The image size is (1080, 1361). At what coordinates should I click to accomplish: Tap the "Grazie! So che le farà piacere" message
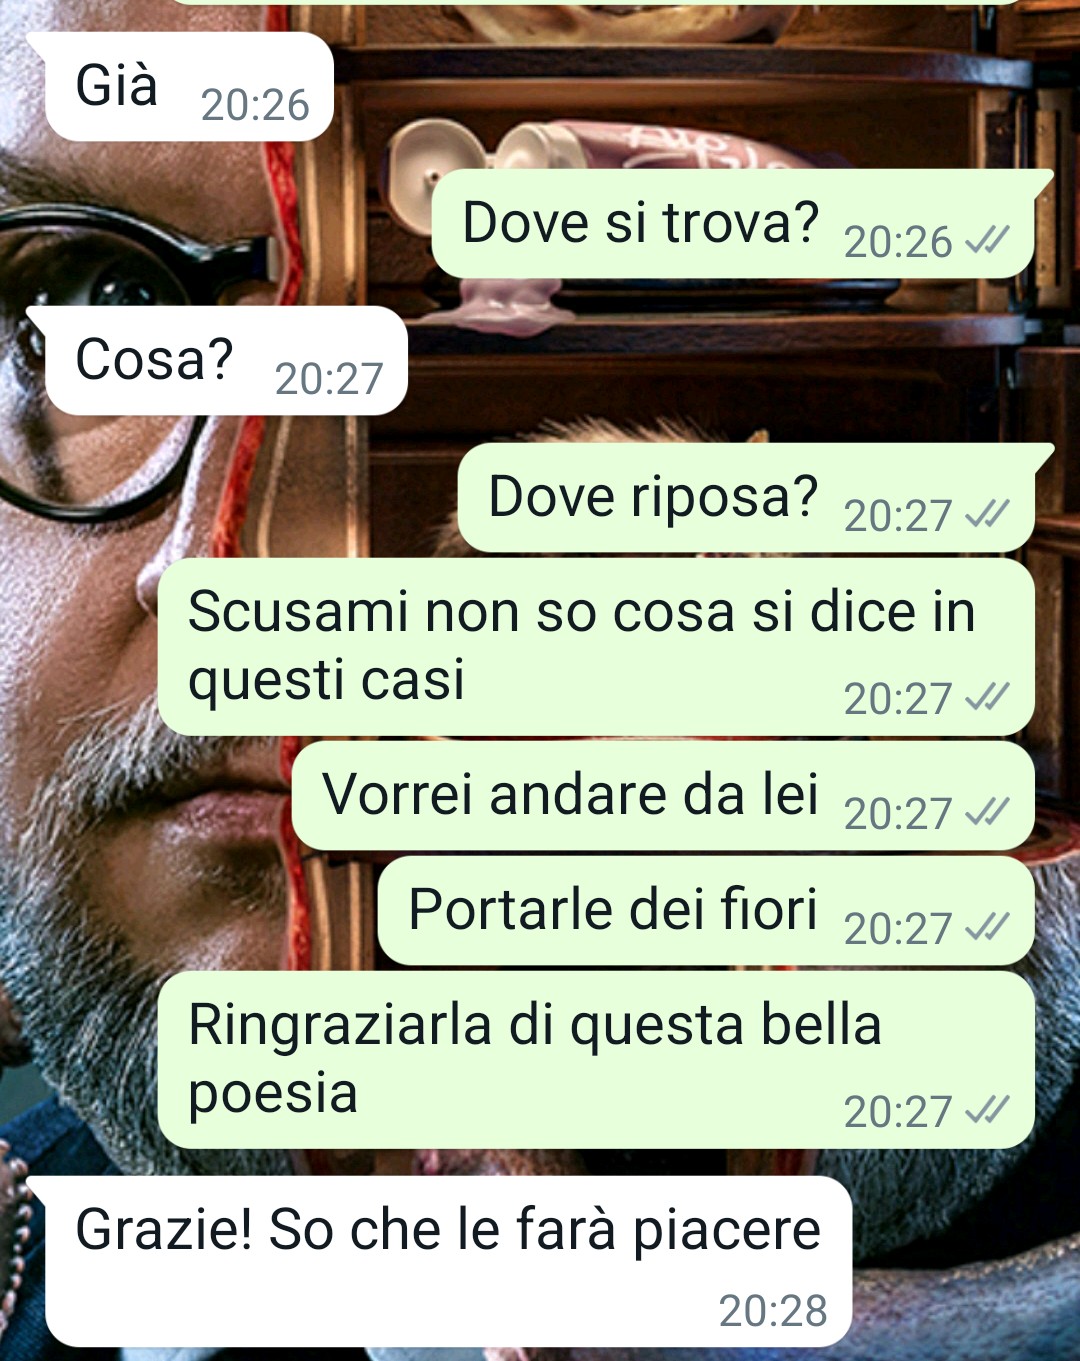[x=448, y=1262]
